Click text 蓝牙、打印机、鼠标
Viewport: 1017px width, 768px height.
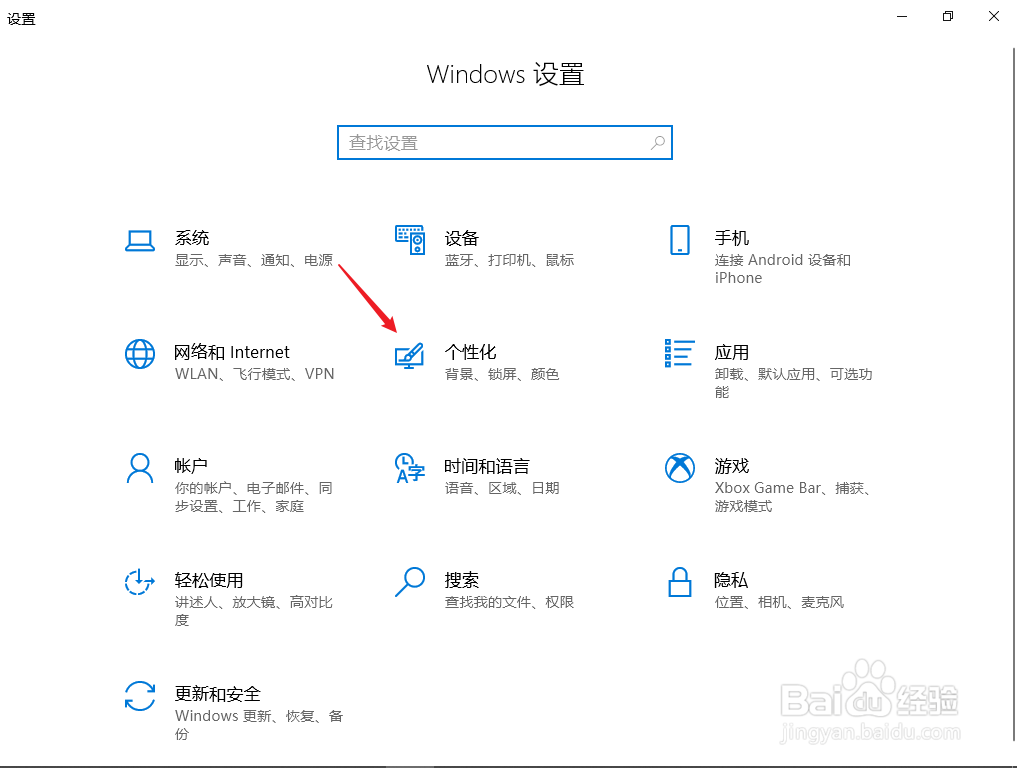coord(509,260)
